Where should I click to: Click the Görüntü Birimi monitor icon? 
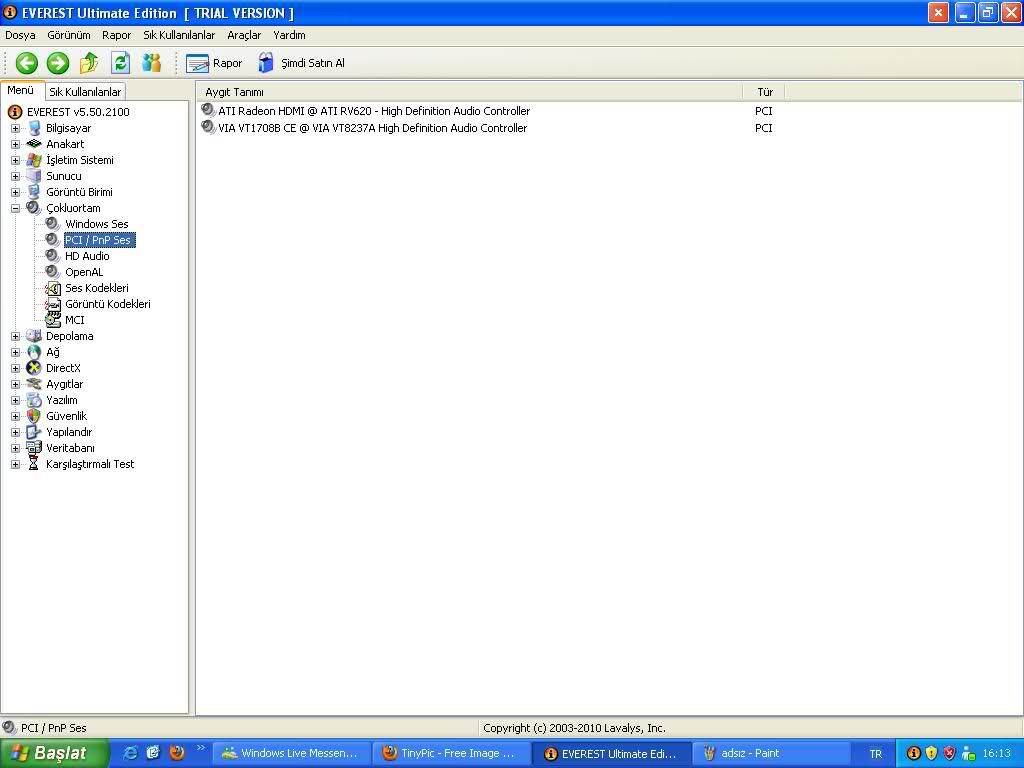point(34,192)
